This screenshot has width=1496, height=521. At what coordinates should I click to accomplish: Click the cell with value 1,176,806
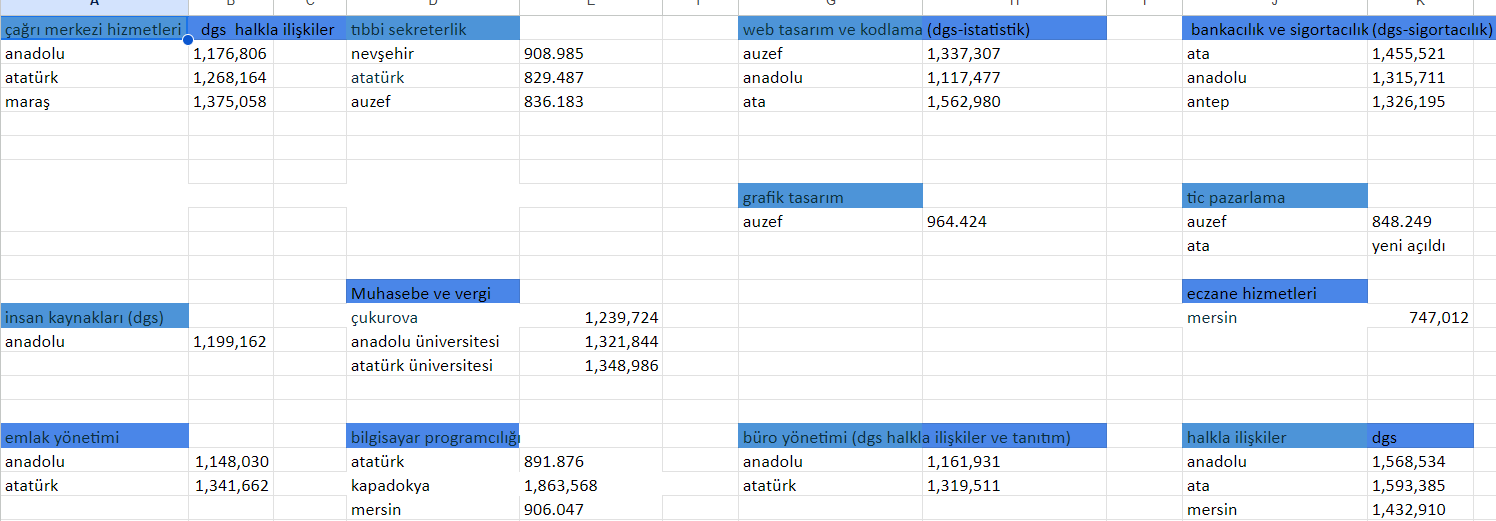[230, 53]
